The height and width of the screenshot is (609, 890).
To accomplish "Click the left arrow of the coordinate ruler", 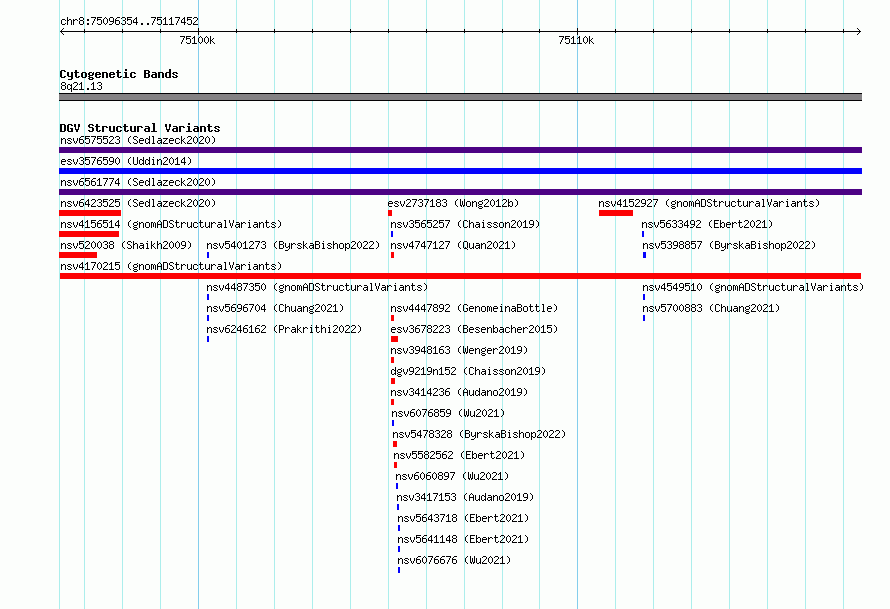I will pos(62,31).
